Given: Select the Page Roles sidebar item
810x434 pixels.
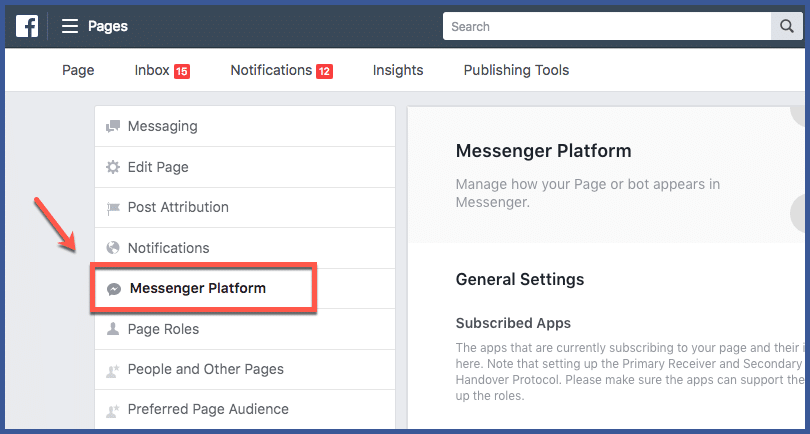Looking at the screenshot, I should click(x=163, y=329).
